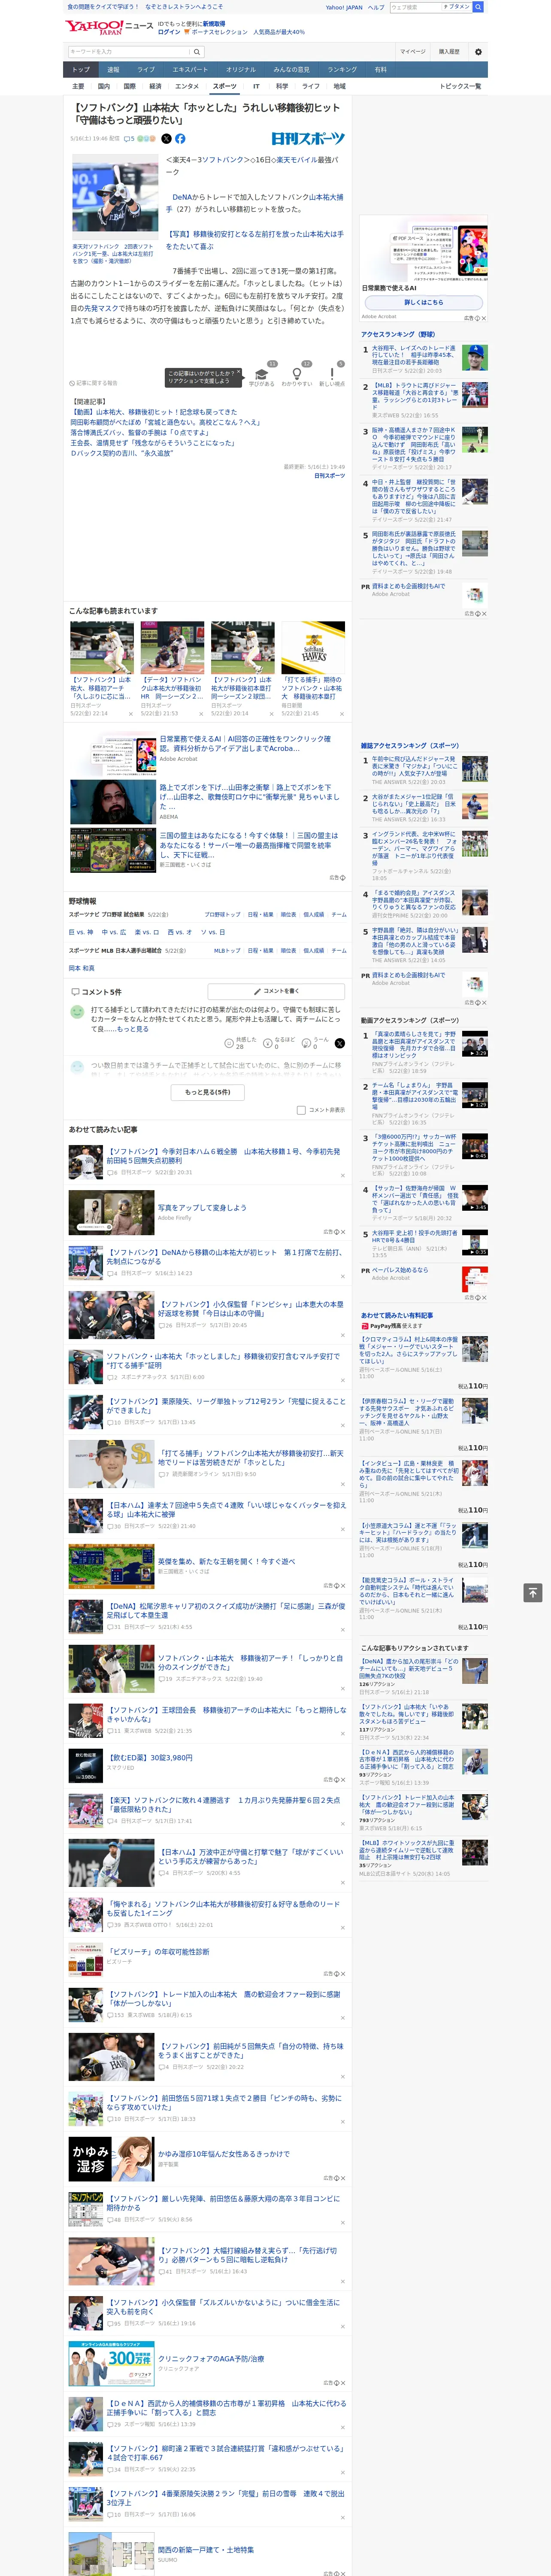Screen dimensions: 551x2576
Task: Click the 記事に関する報告 report icon
Action: point(72,383)
